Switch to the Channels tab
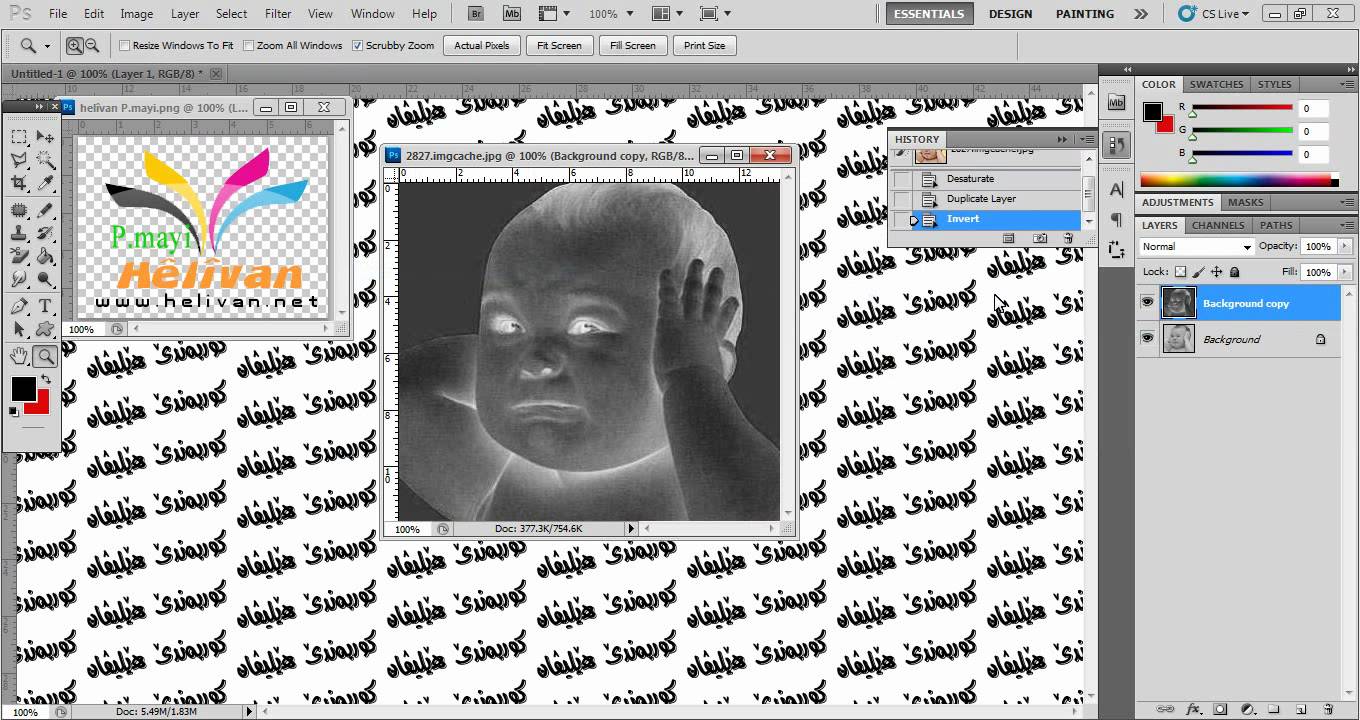Screen dimensions: 1360x720 click(x=1217, y=225)
